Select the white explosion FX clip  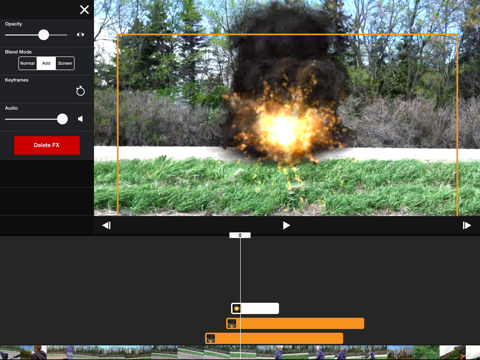255,308
